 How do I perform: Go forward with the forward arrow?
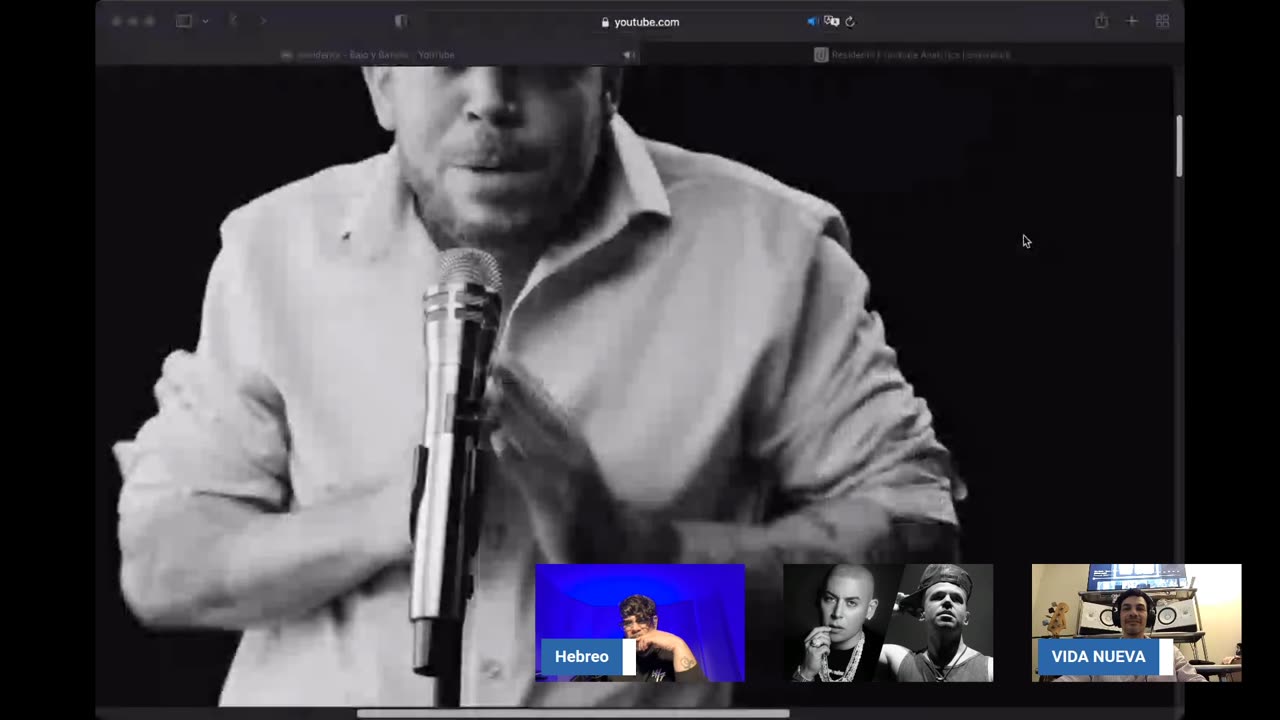pyautogui.click(x=263, y=21)
